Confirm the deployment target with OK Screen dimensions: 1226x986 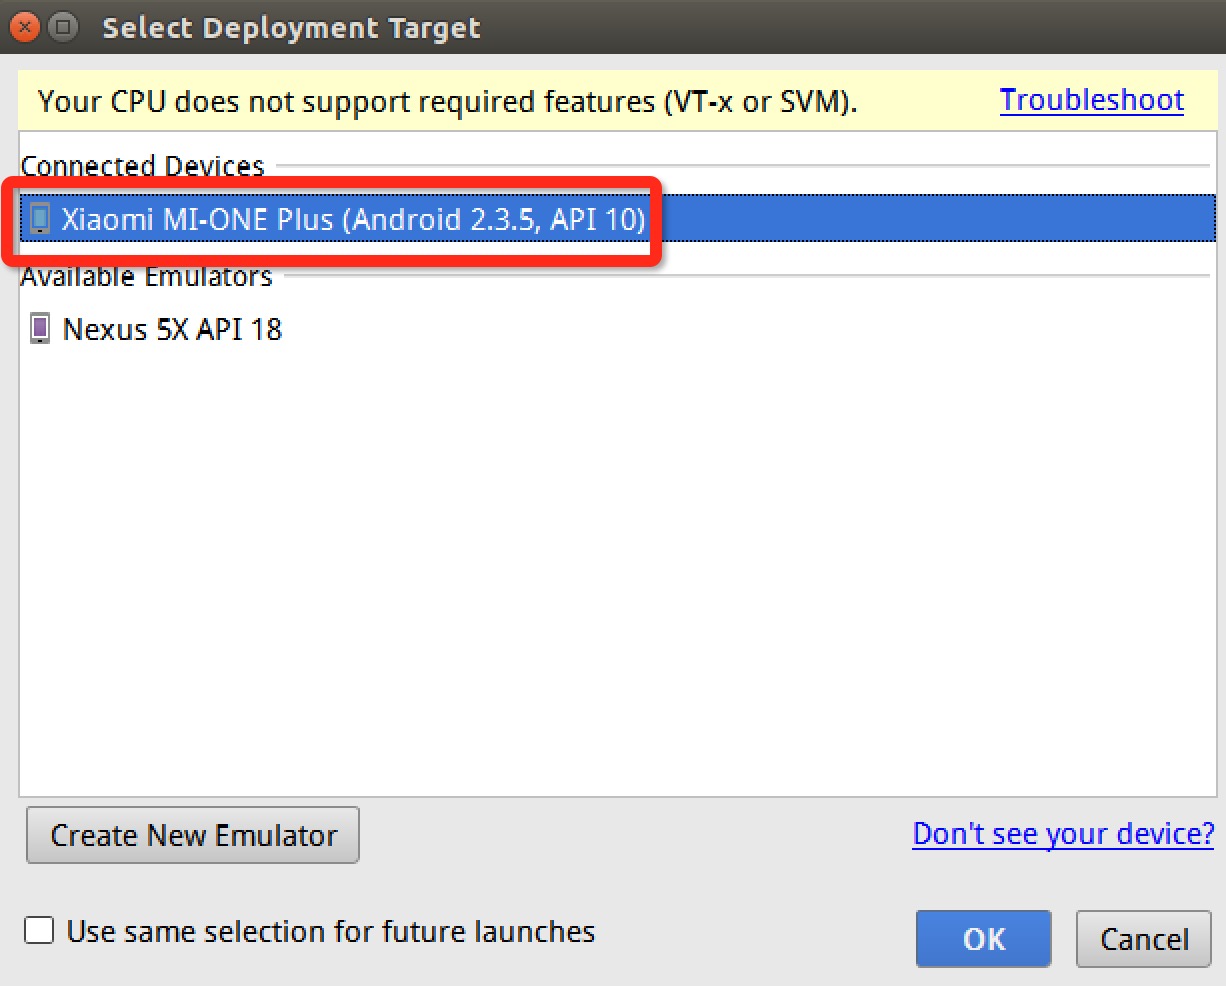point(983,939)
